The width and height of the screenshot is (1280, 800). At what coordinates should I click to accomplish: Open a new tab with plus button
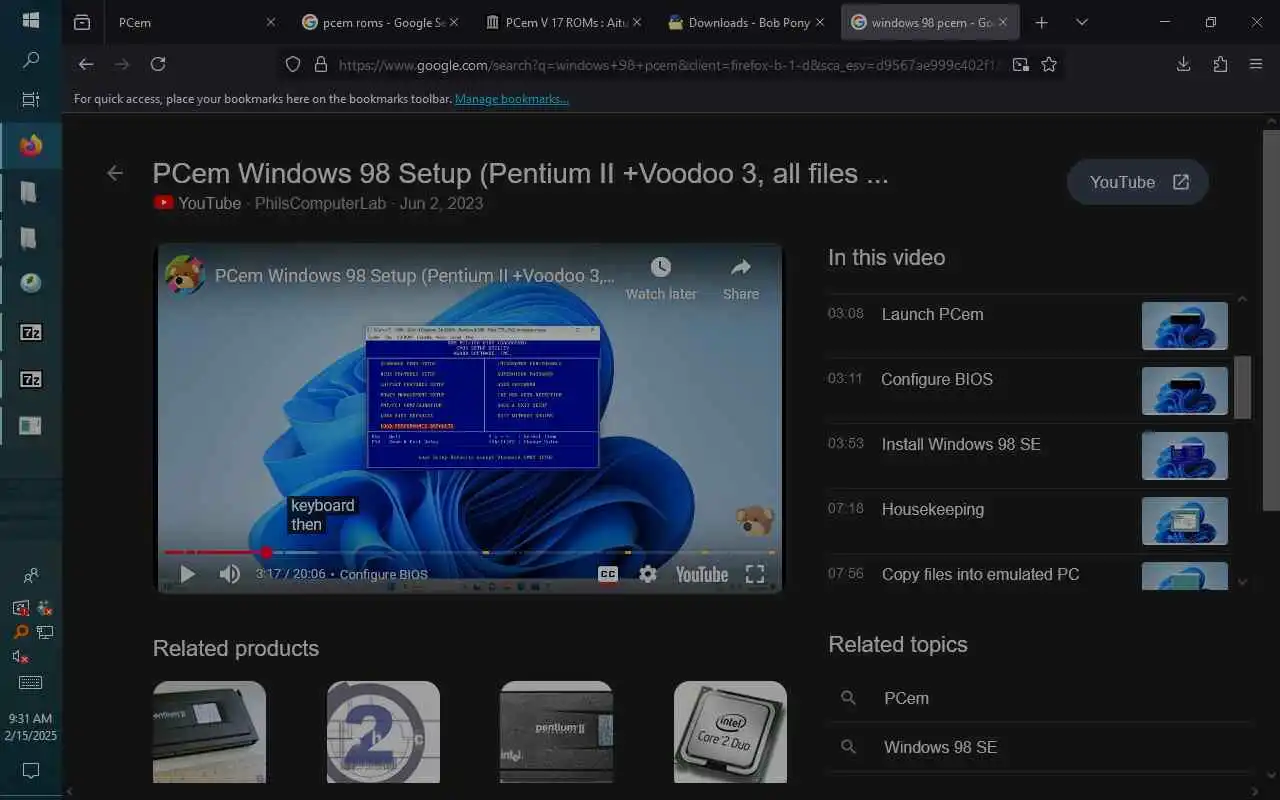[1042, 22]
